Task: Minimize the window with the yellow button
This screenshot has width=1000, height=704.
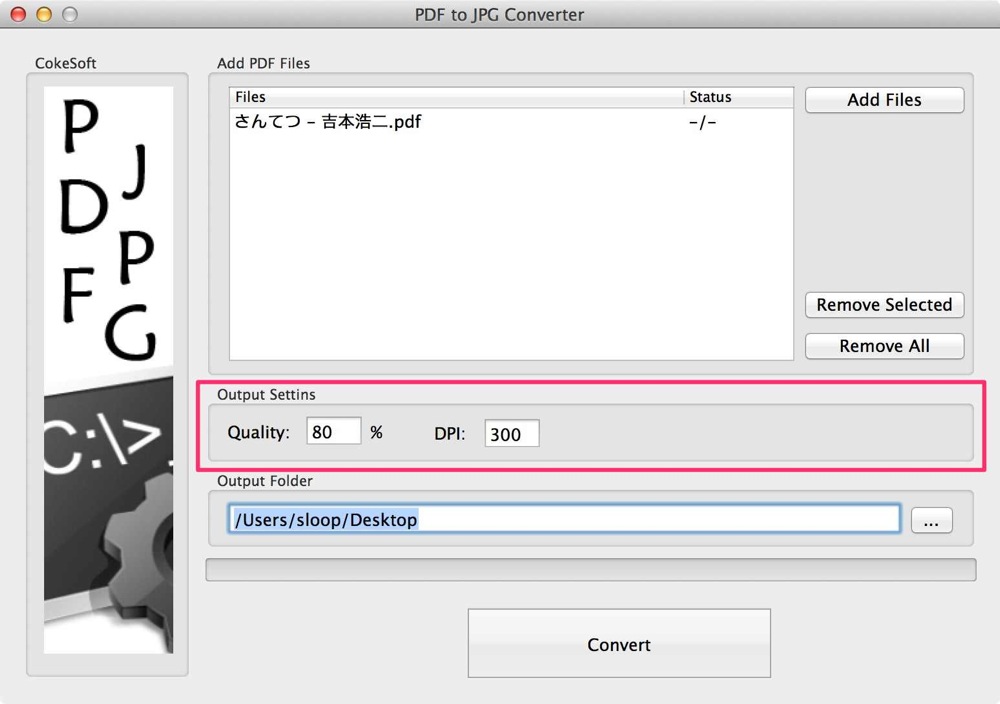Action: click(x=44, y=14)
